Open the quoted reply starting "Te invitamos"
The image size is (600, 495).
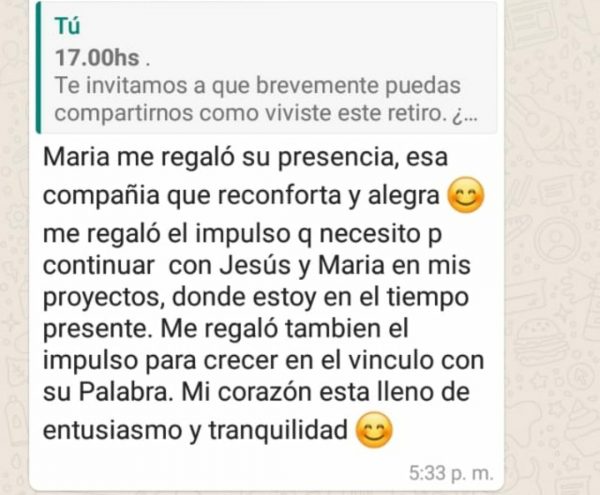pos(267,68)
